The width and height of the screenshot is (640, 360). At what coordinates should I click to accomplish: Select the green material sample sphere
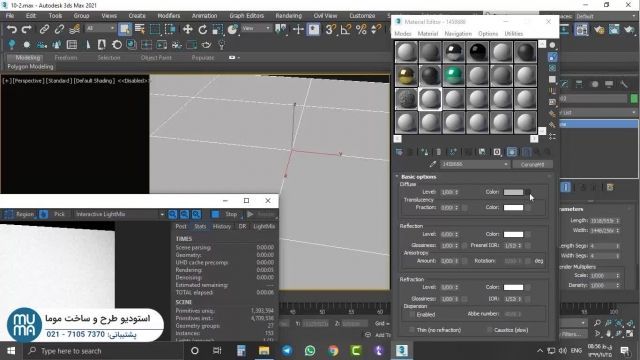coord(453,75)
